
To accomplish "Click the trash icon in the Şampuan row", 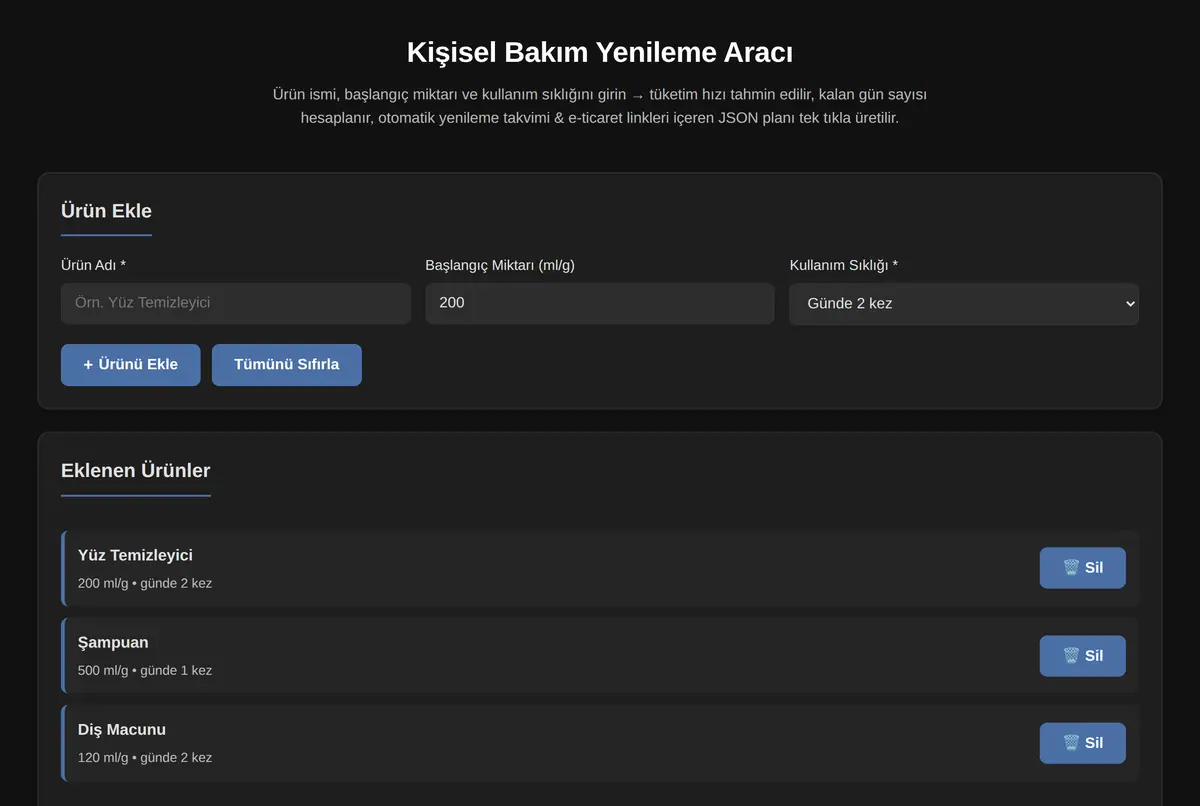I will coord(1071,656).
